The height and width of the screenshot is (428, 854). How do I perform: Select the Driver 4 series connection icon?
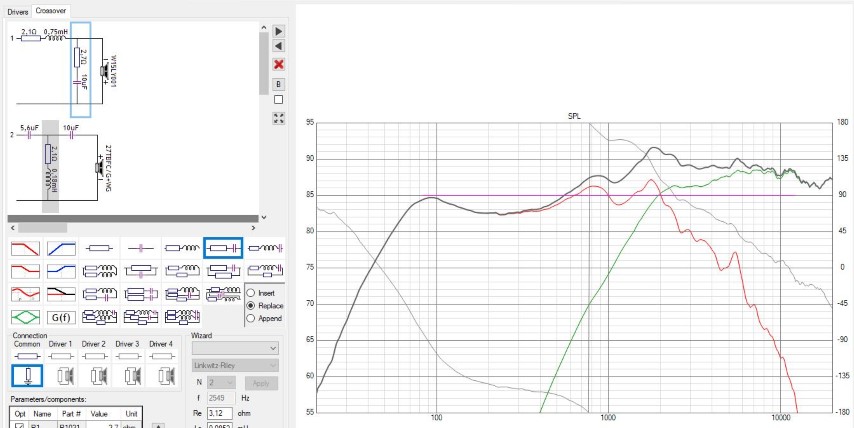[160, 356]
